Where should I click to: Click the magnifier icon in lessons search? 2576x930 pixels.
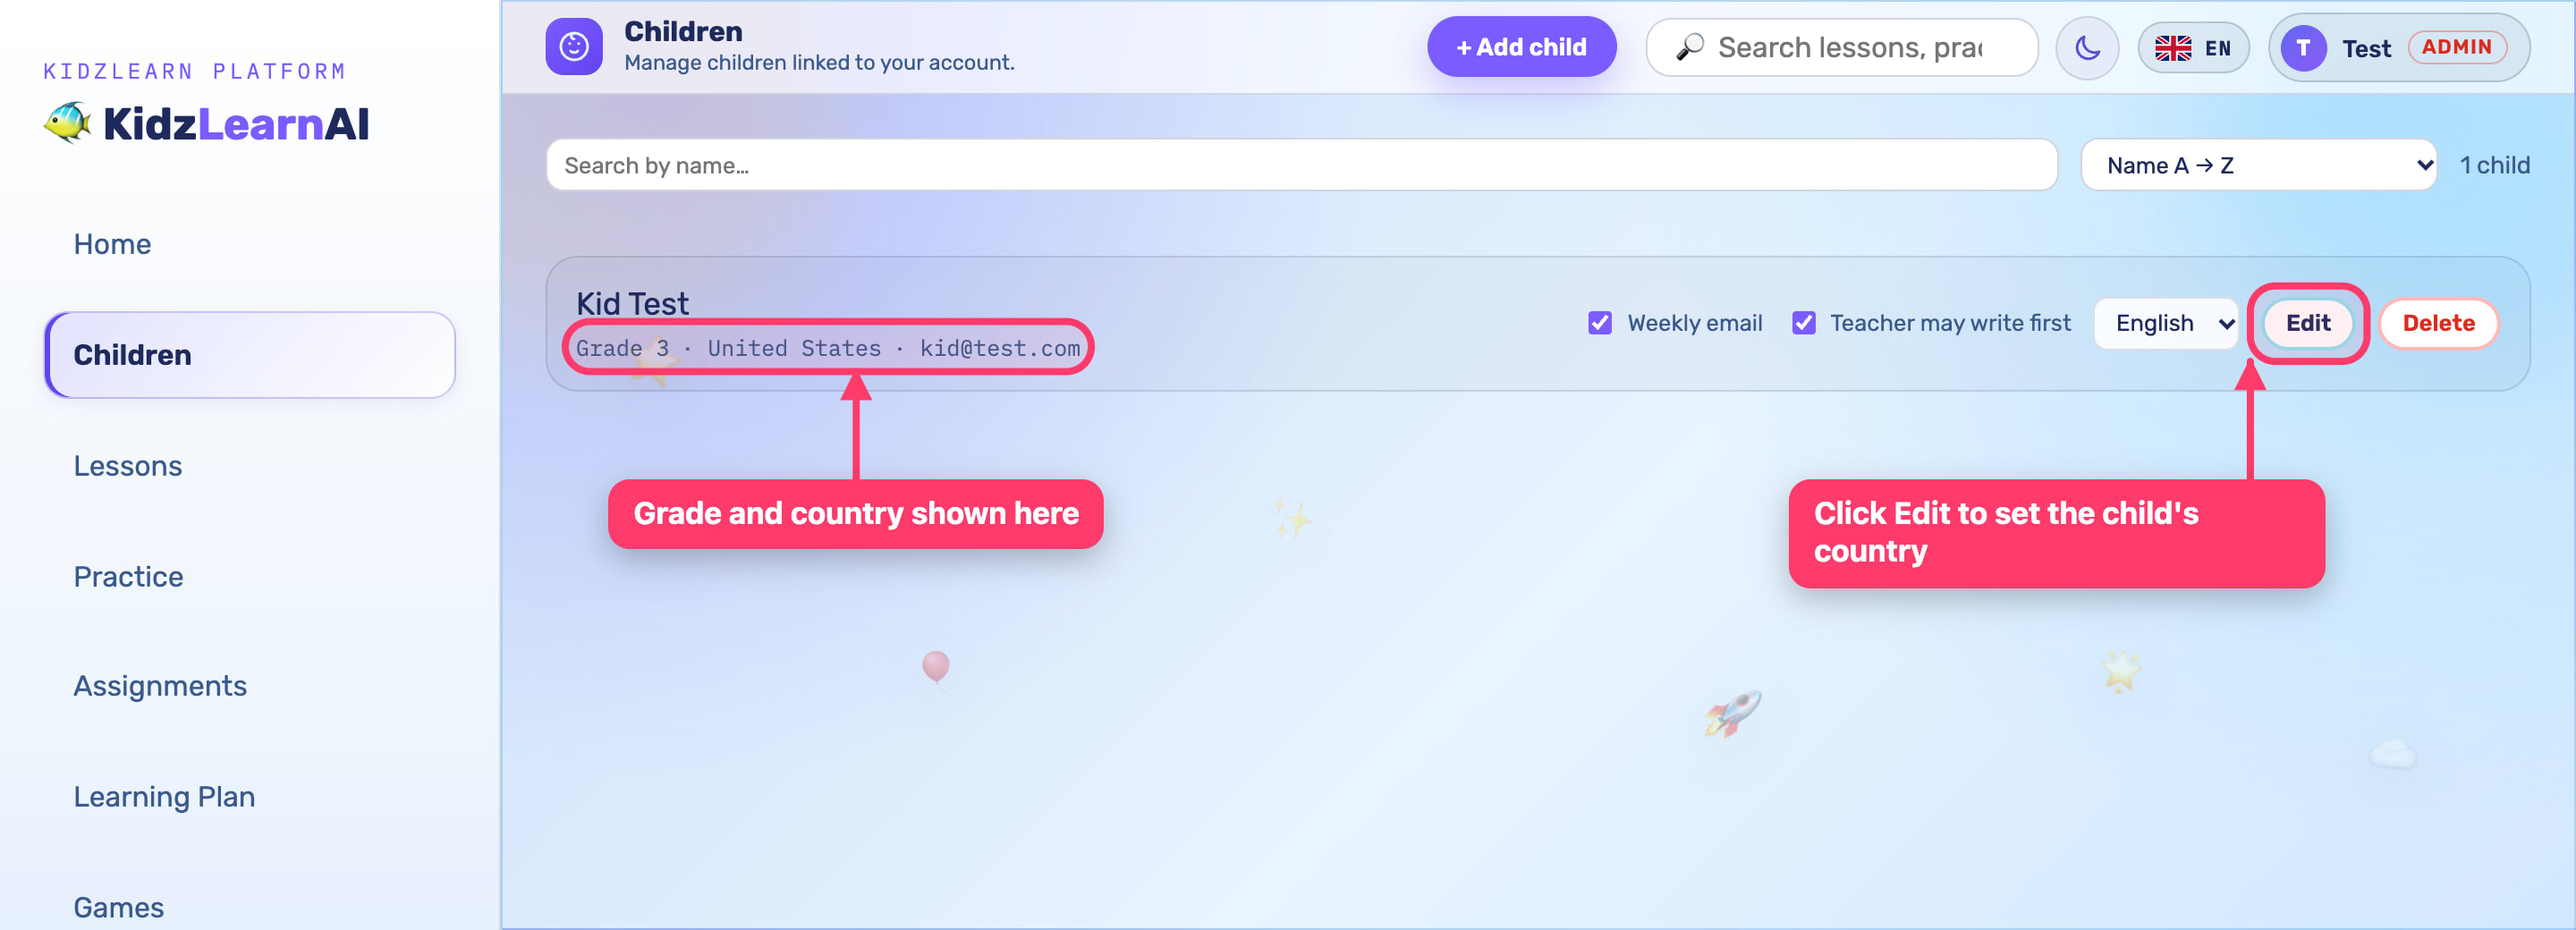tap(1690, 47)
